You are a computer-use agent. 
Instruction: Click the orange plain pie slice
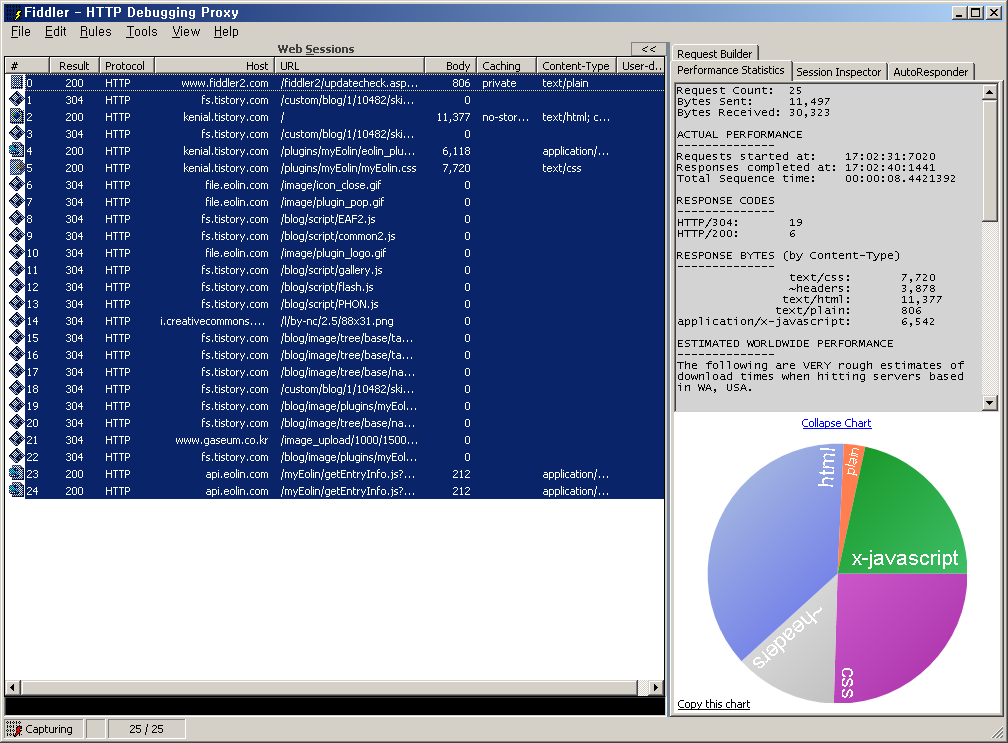[852, 476]
